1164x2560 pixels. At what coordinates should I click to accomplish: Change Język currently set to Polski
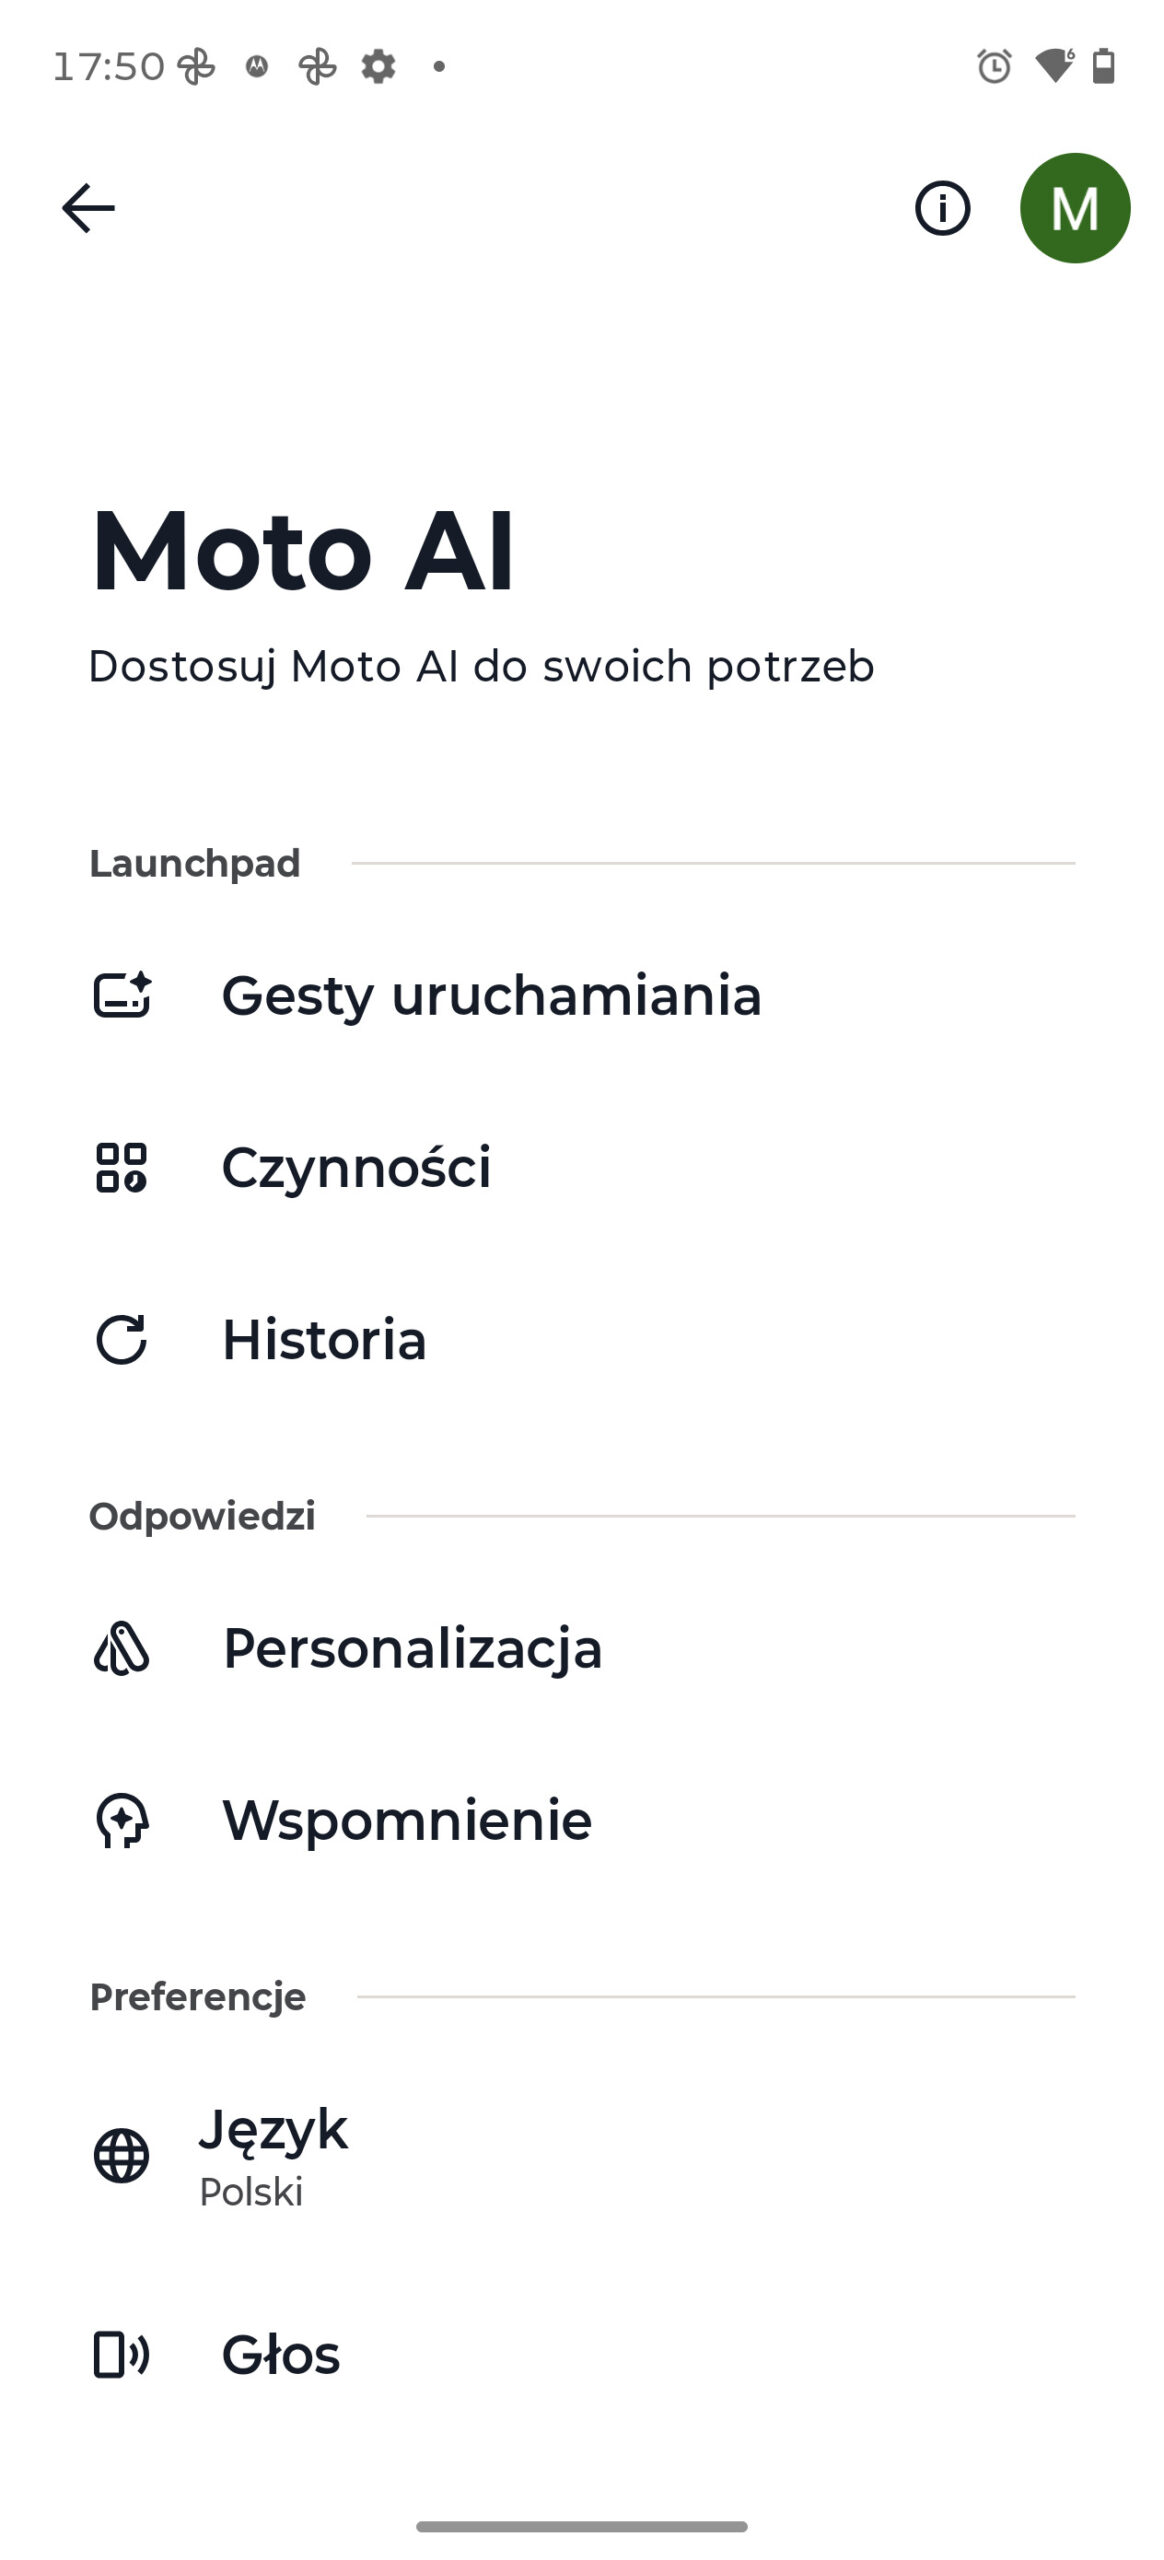coord(582,2155)
